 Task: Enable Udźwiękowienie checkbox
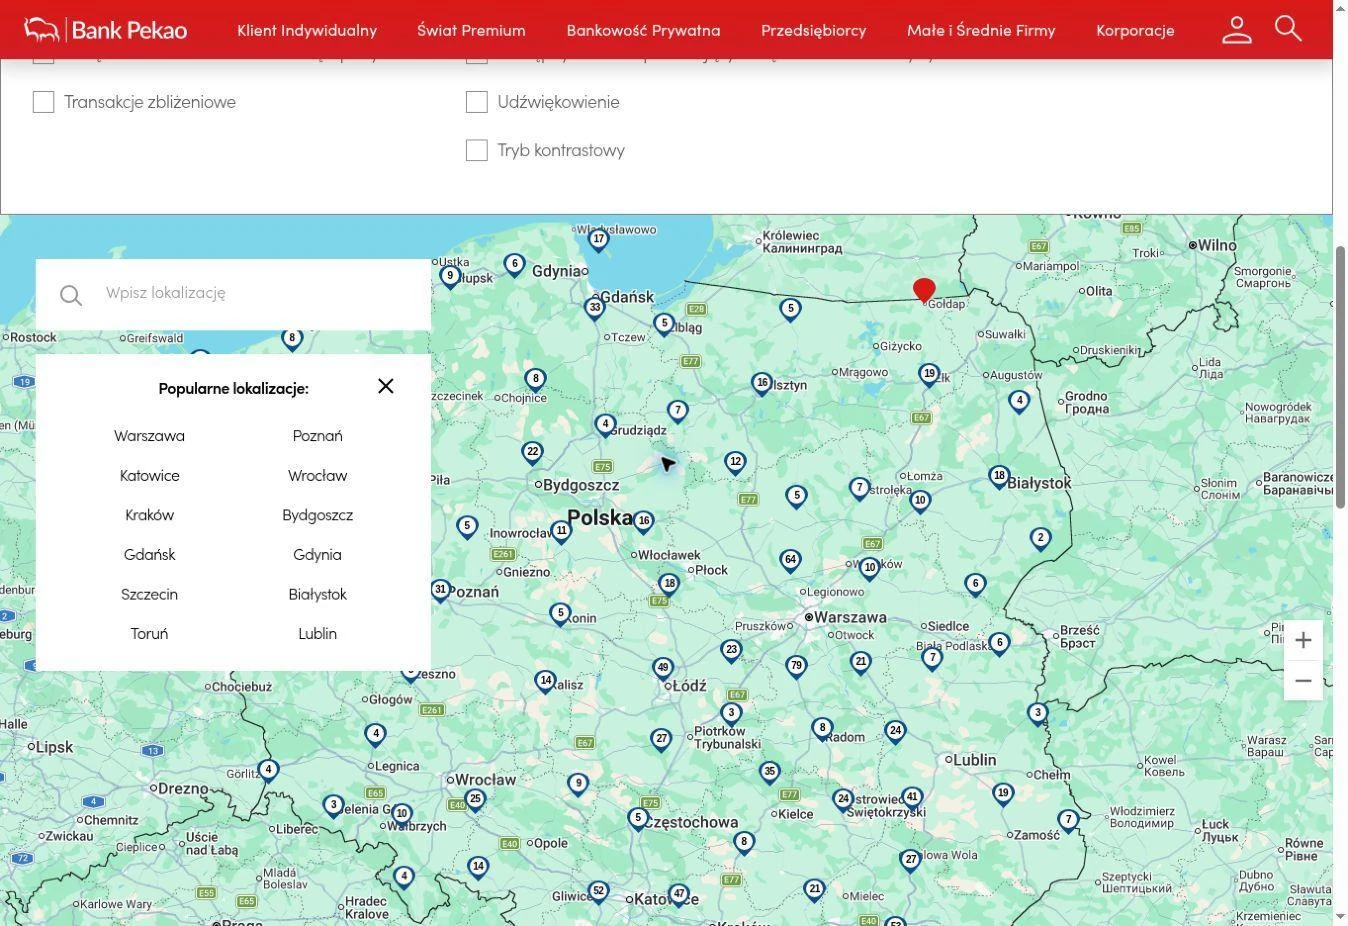click(477, 102)
